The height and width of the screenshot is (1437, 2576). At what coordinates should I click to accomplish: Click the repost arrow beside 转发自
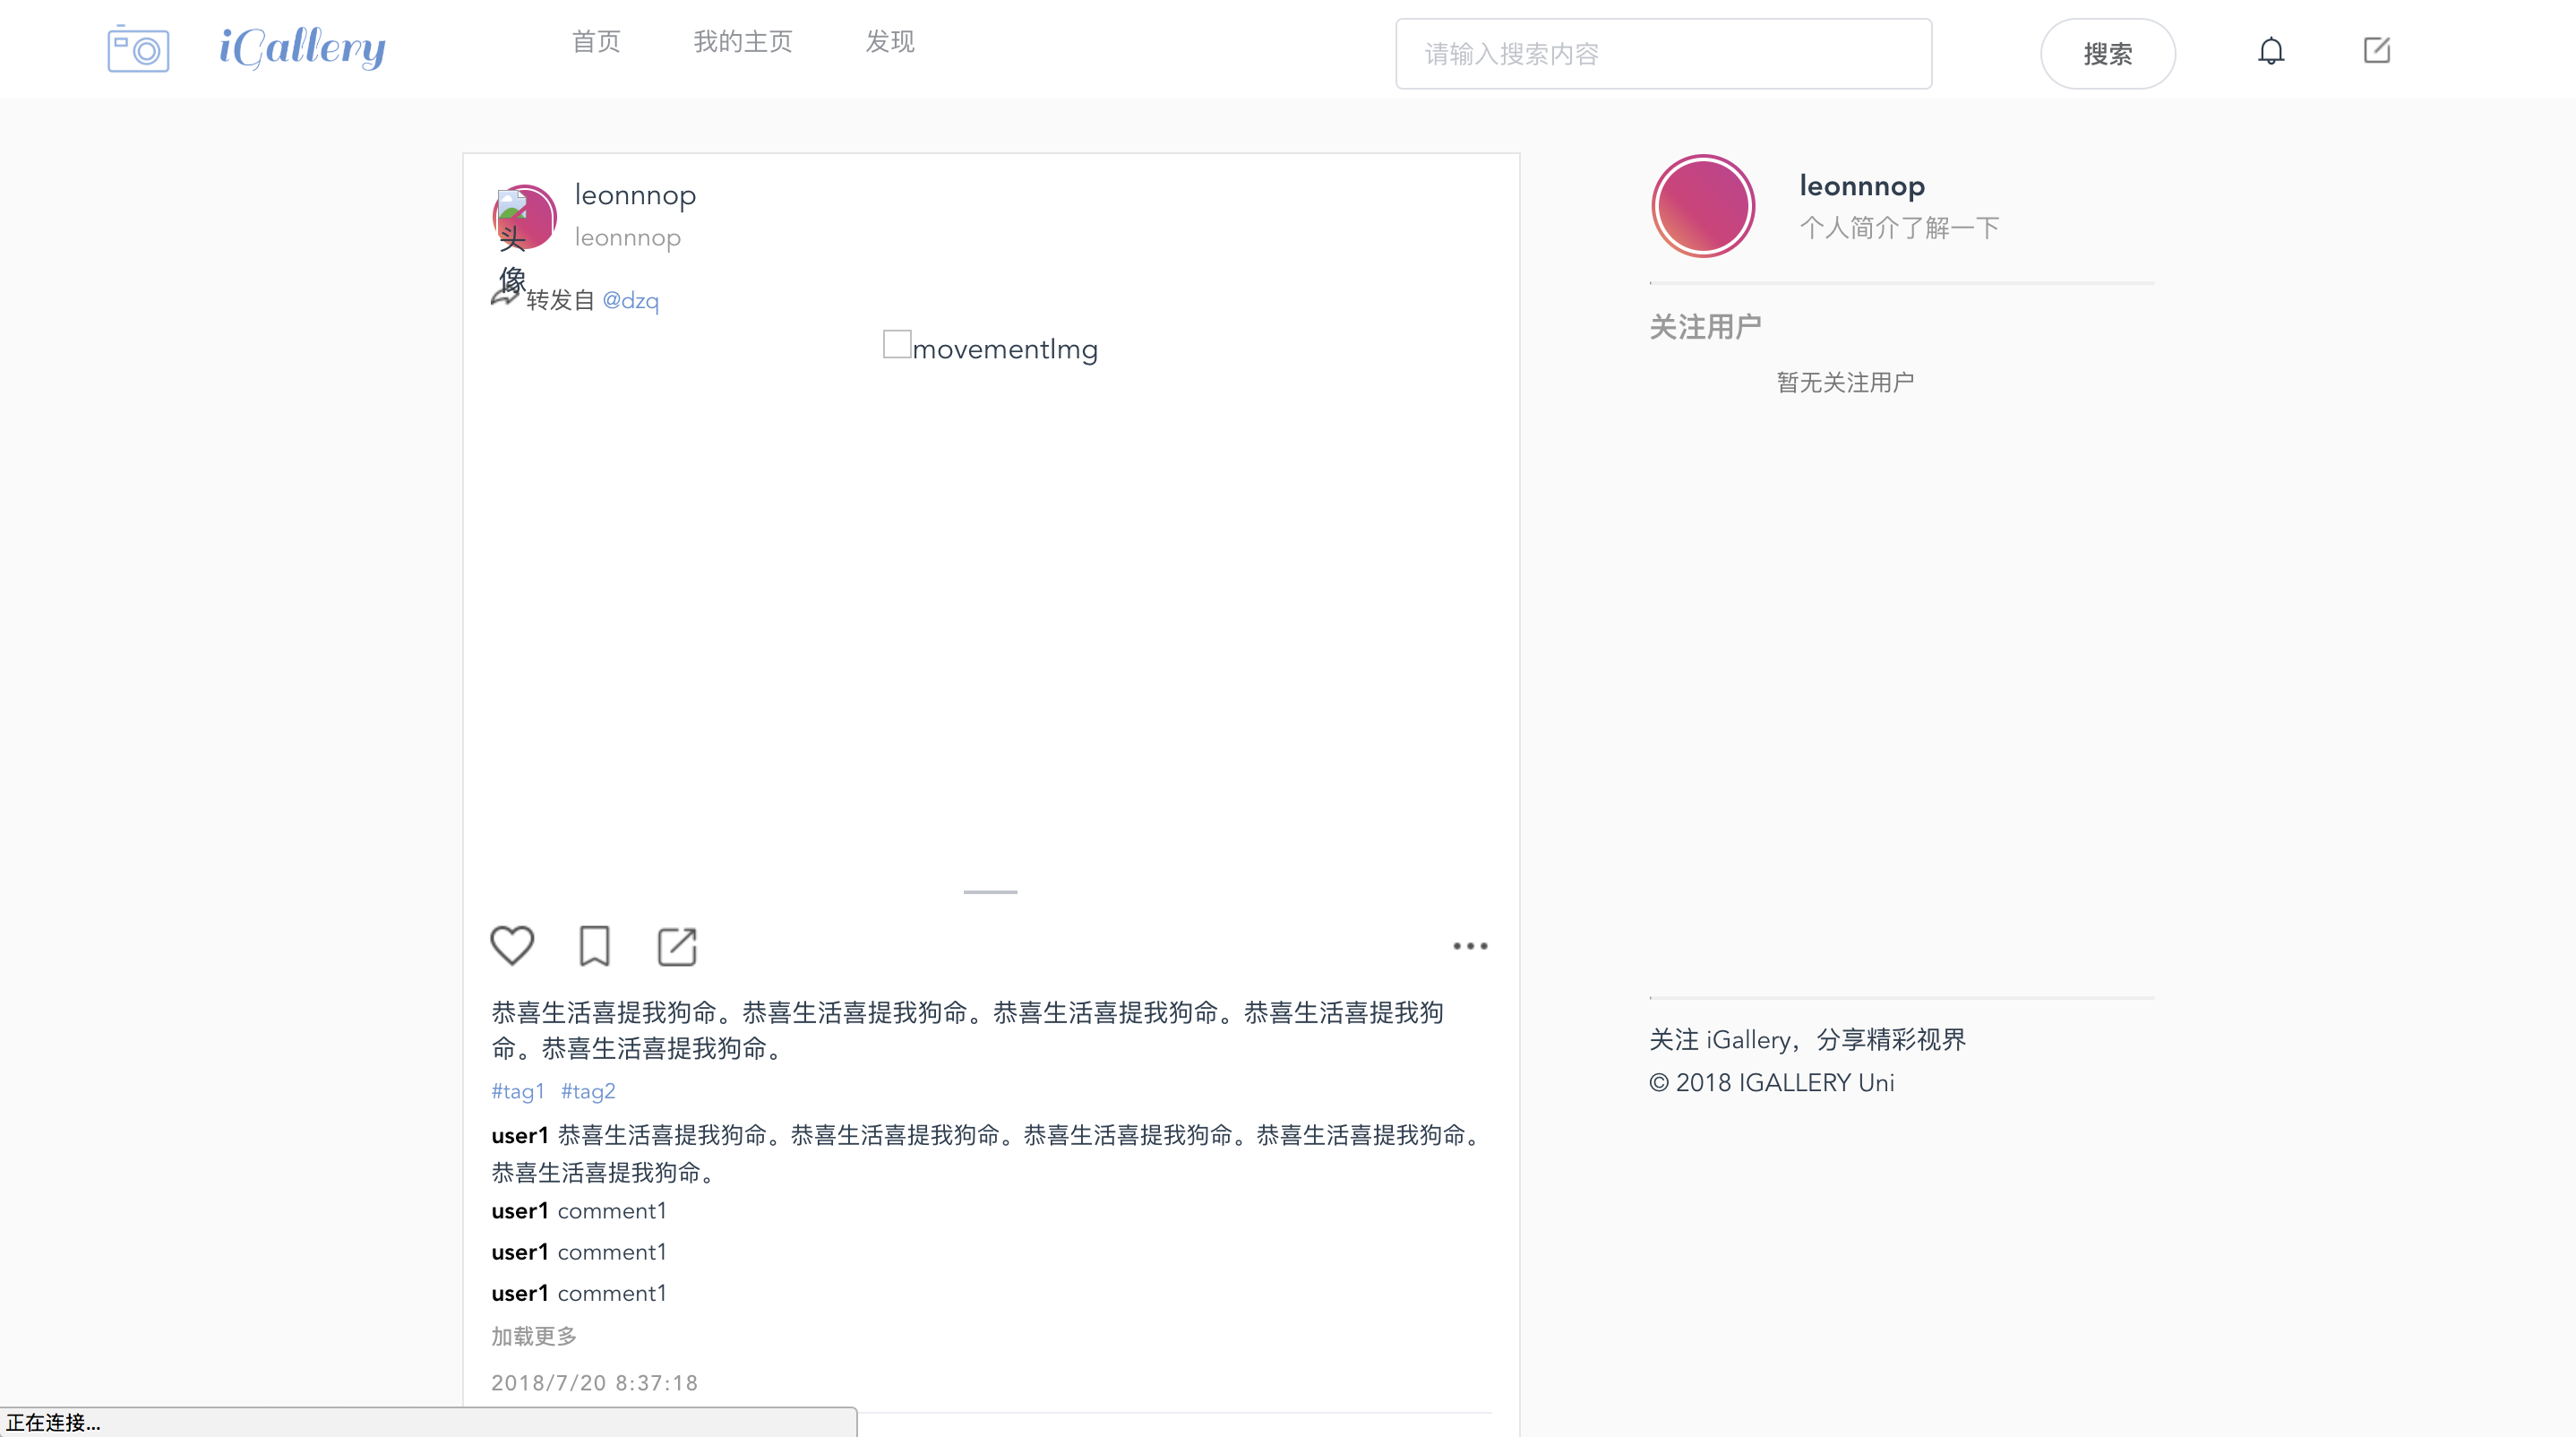[x=505, y=295]
